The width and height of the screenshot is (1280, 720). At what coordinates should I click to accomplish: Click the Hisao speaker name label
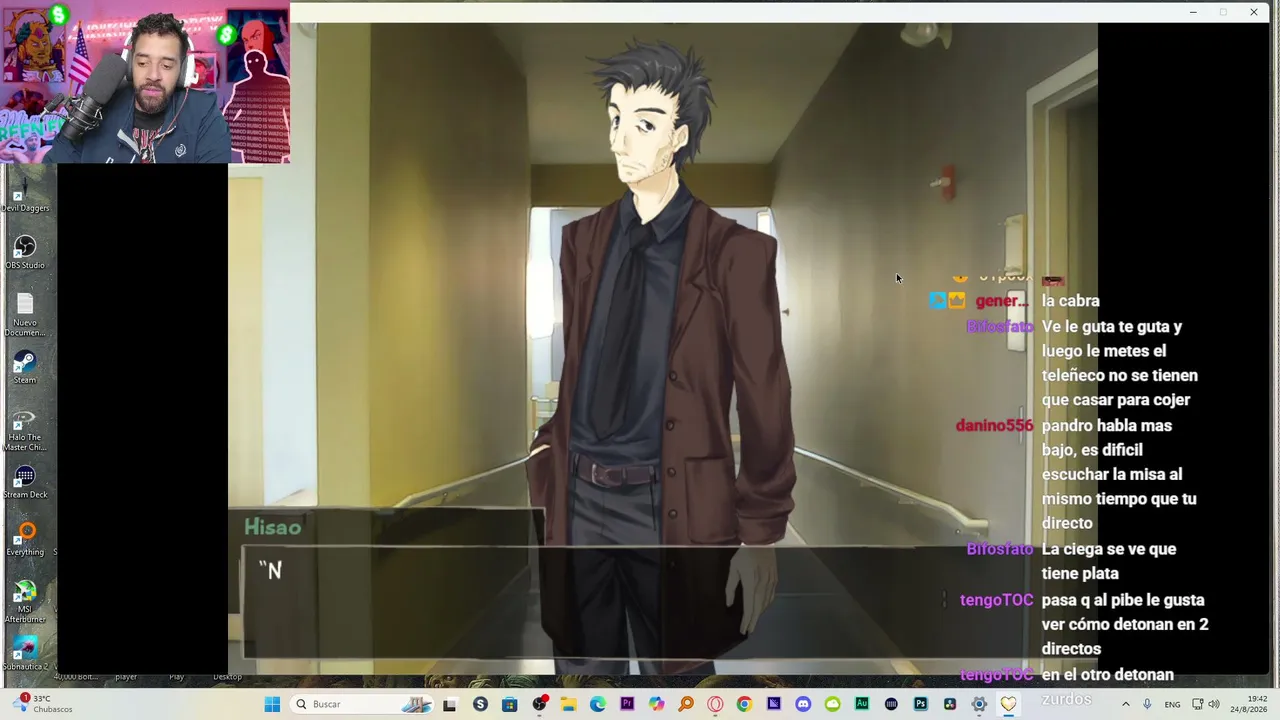272,527
